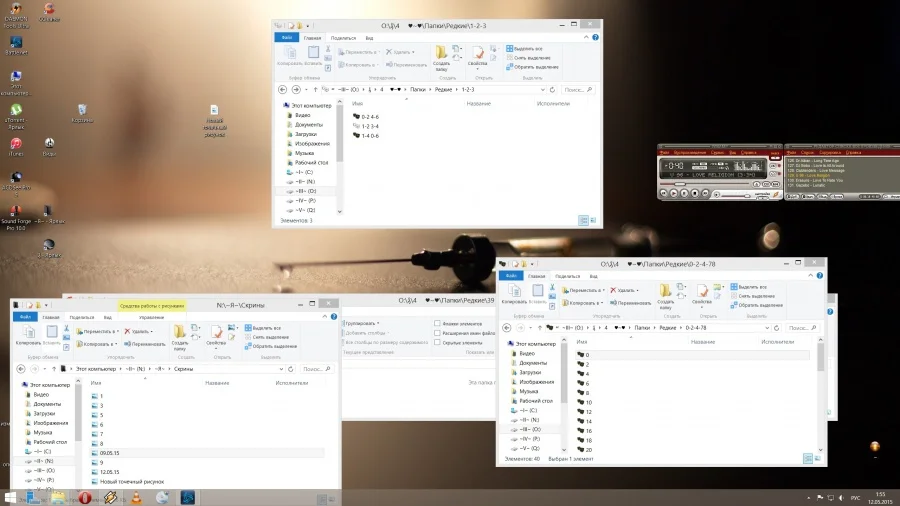
Task: Click the Windows Start button
Action: point(10,497)
